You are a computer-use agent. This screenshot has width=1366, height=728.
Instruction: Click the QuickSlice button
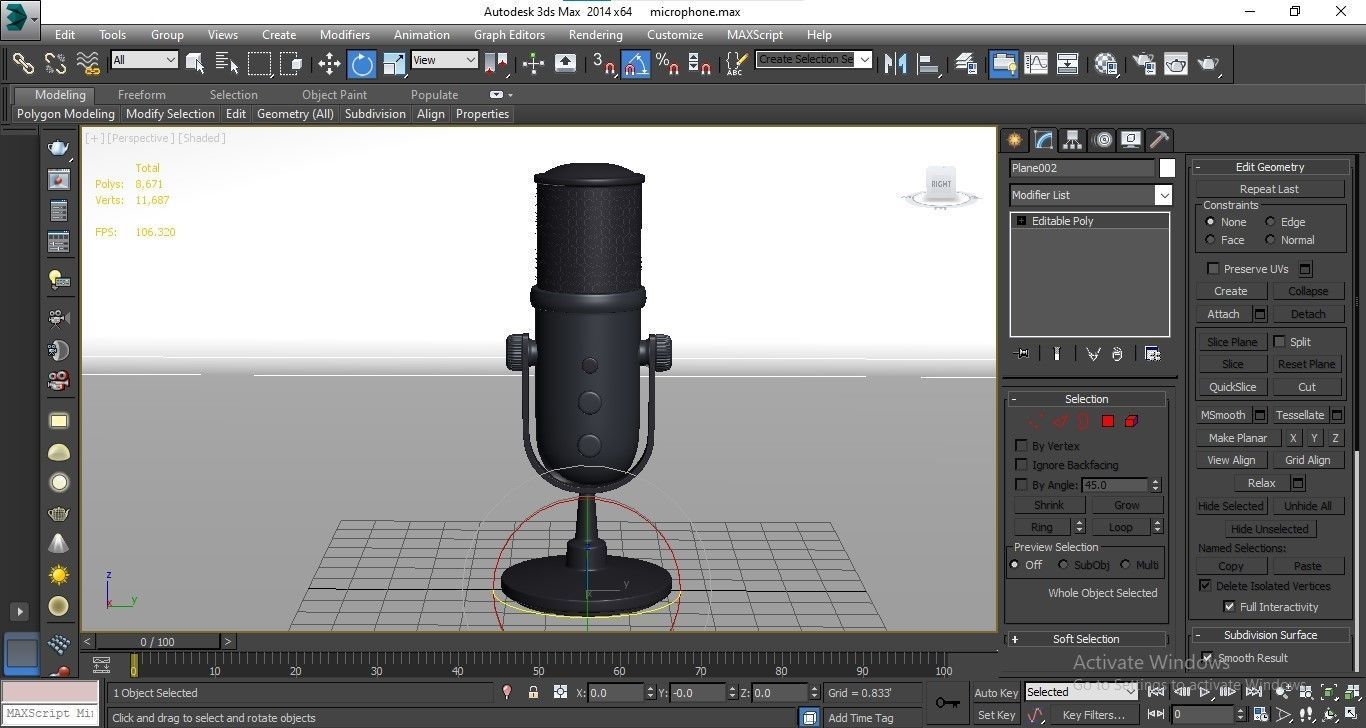(1232, 387)
